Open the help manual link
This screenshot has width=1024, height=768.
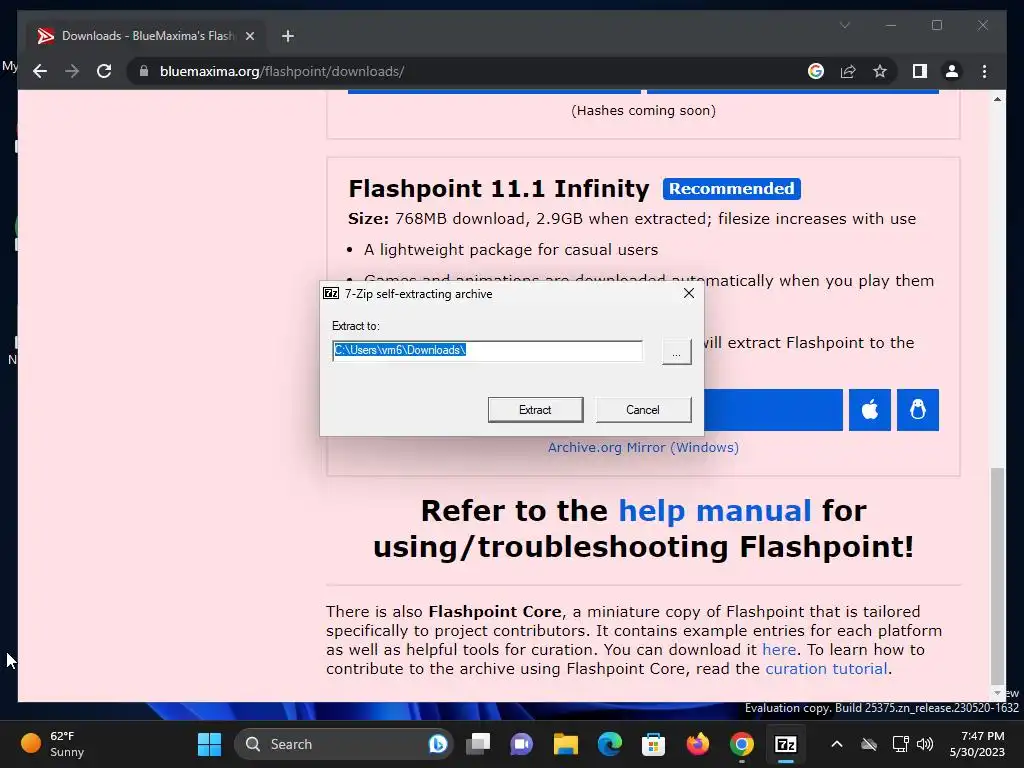pos(714,510)
